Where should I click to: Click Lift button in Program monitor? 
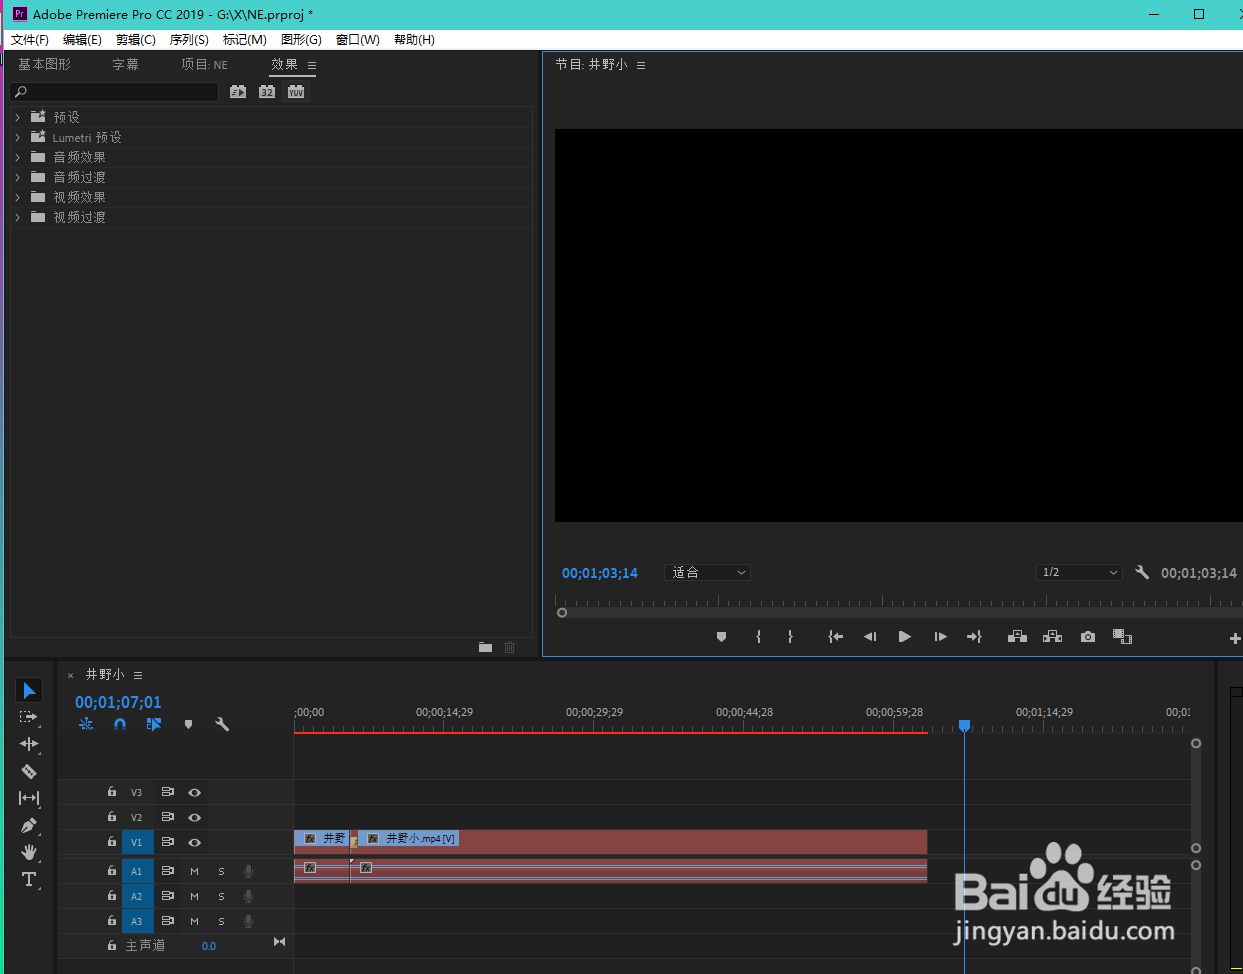[x=1017, y=637]
